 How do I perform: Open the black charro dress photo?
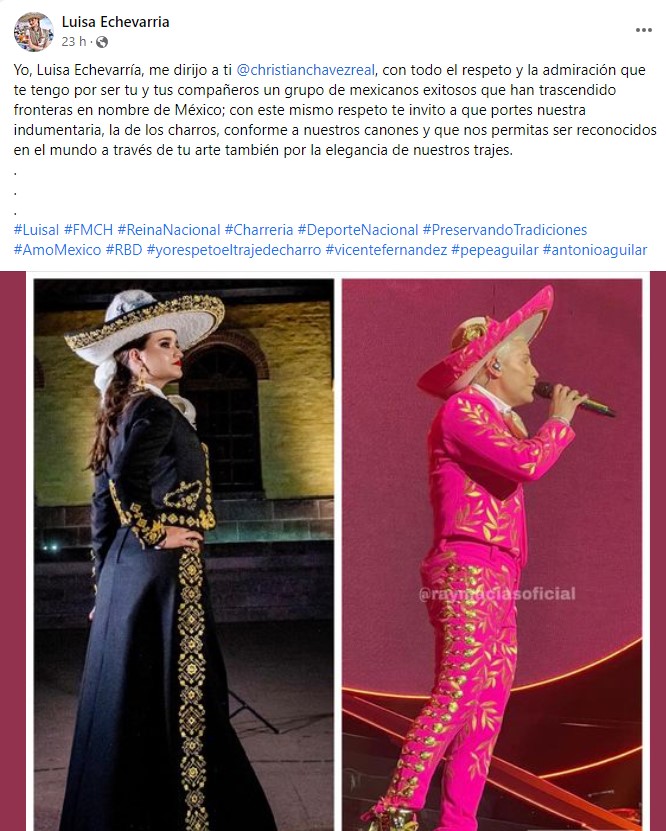[184, 554]
